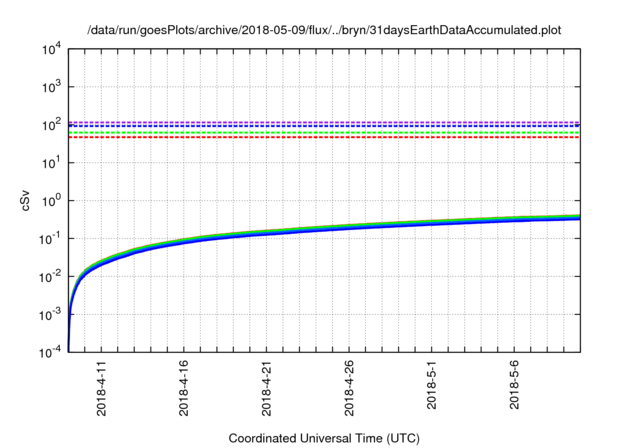Click the blue-green accumulated dose curve
Screen dimensions: 640x448
point(325,229)
